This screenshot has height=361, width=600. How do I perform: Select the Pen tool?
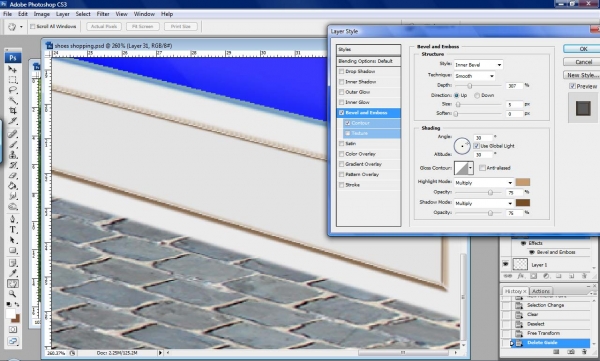13,219
